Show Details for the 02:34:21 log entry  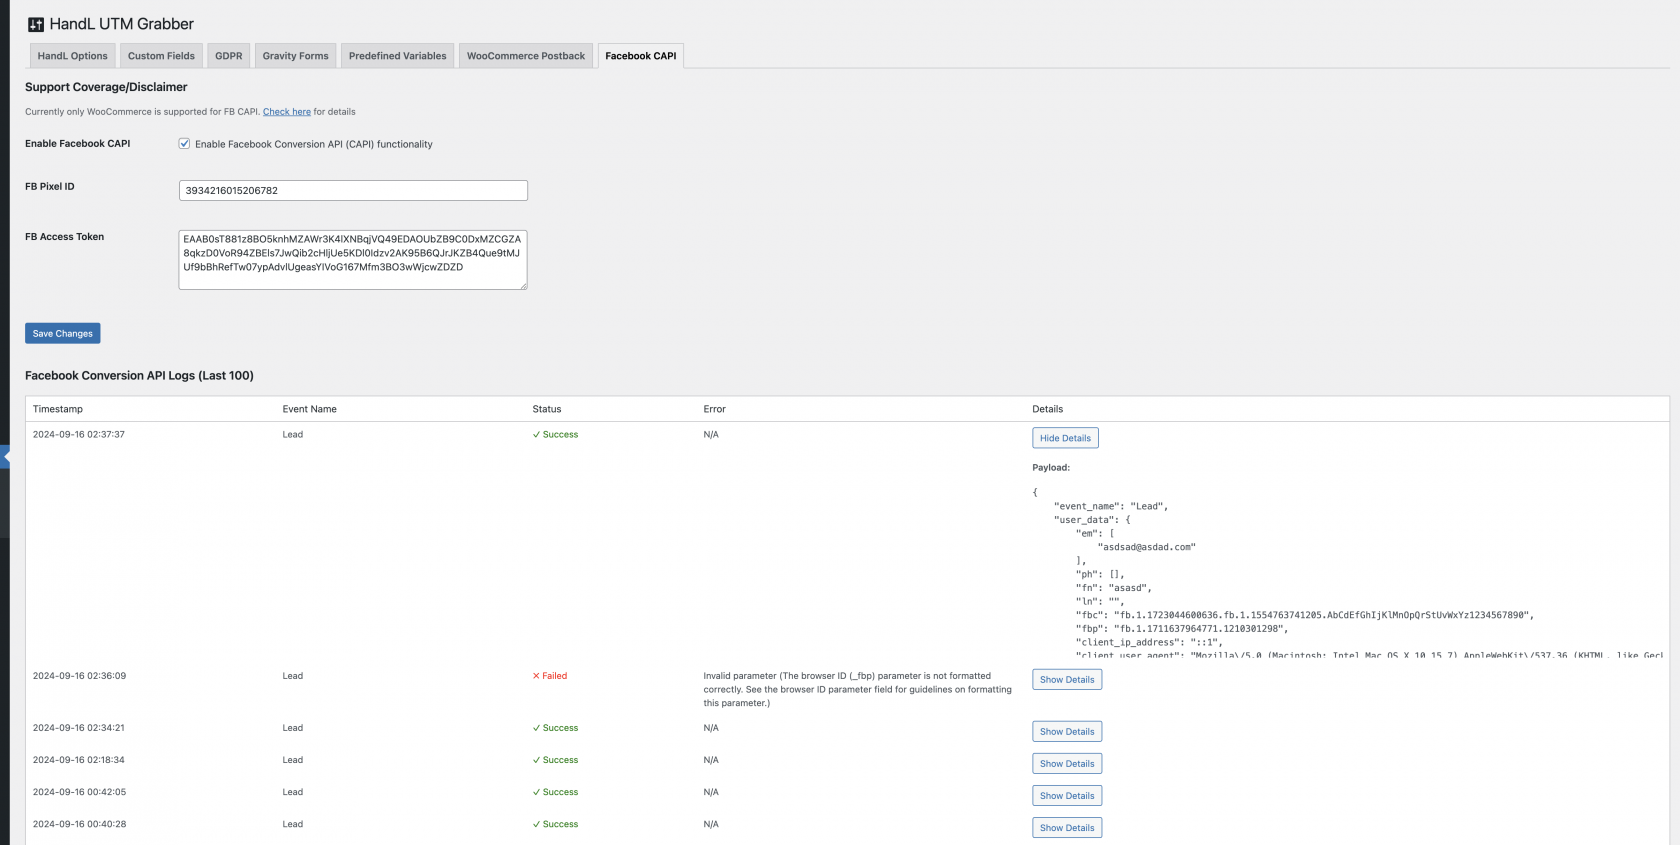[x=1067, y=732]
